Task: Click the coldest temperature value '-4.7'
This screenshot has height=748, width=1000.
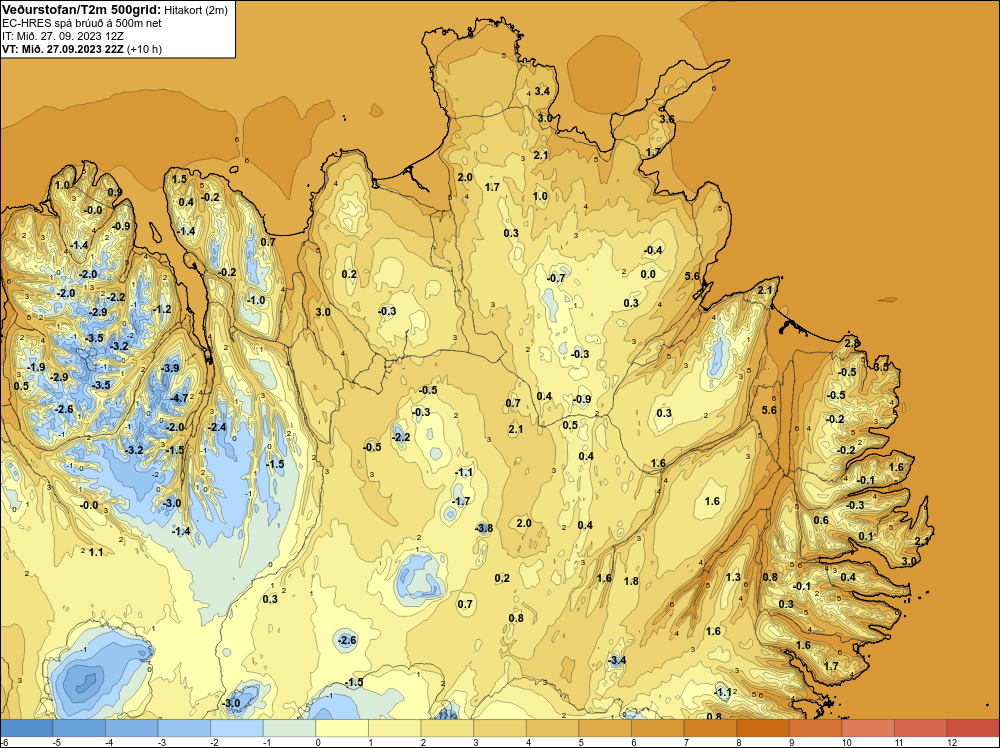Action: pos(179,398)
